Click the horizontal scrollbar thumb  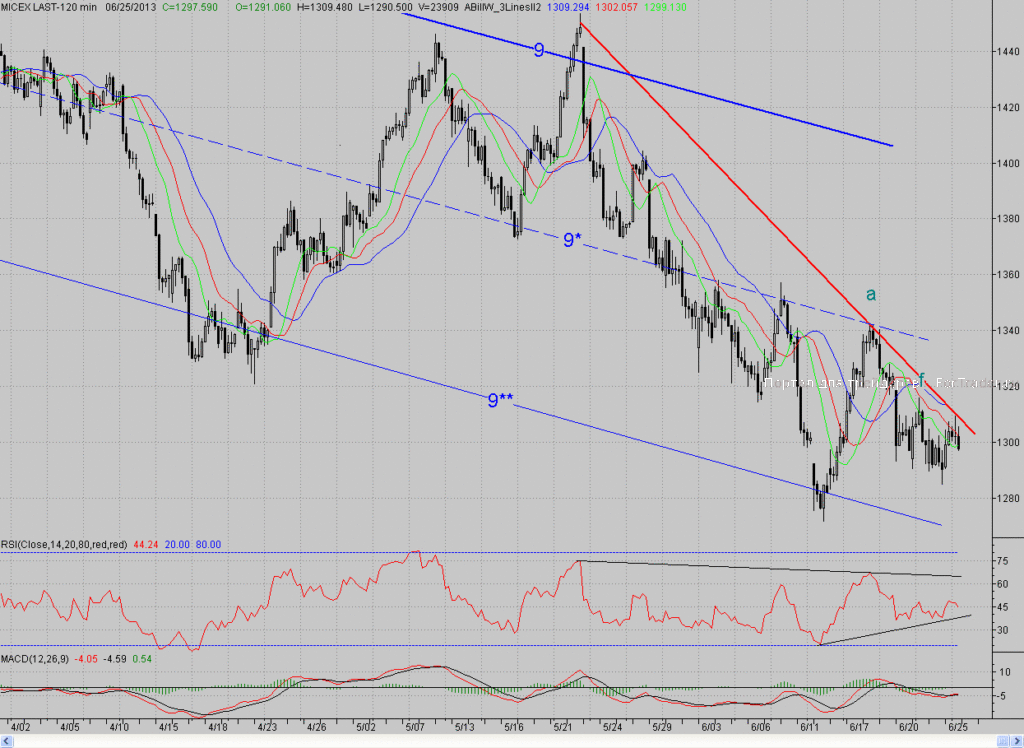tap(1003, 741)
